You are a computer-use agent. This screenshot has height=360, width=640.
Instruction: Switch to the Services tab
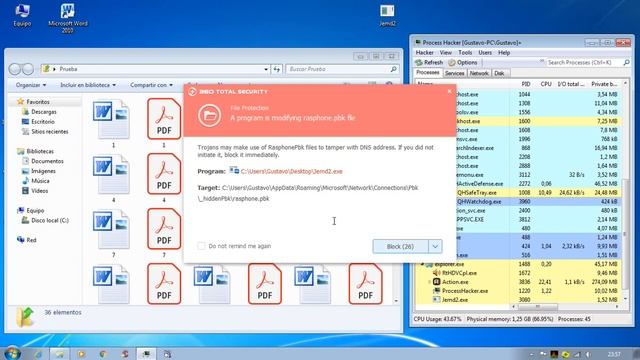[x=454, y=73]
